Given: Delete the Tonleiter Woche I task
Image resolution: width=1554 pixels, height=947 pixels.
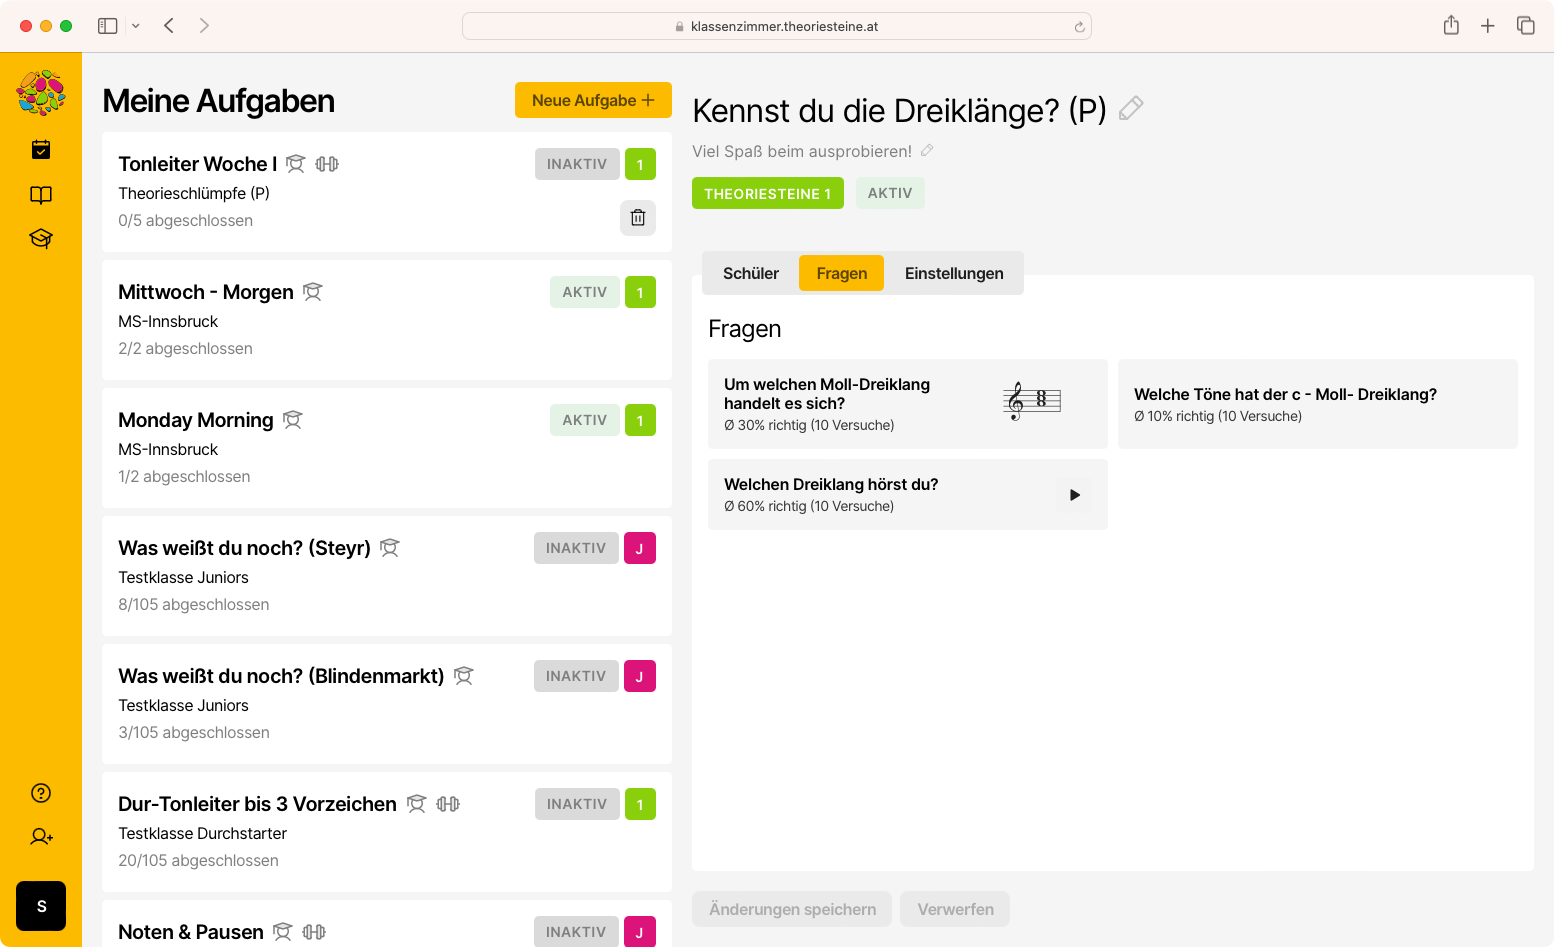Looking at the screenshot, I should pyautogui.click(x=638, y=218).
